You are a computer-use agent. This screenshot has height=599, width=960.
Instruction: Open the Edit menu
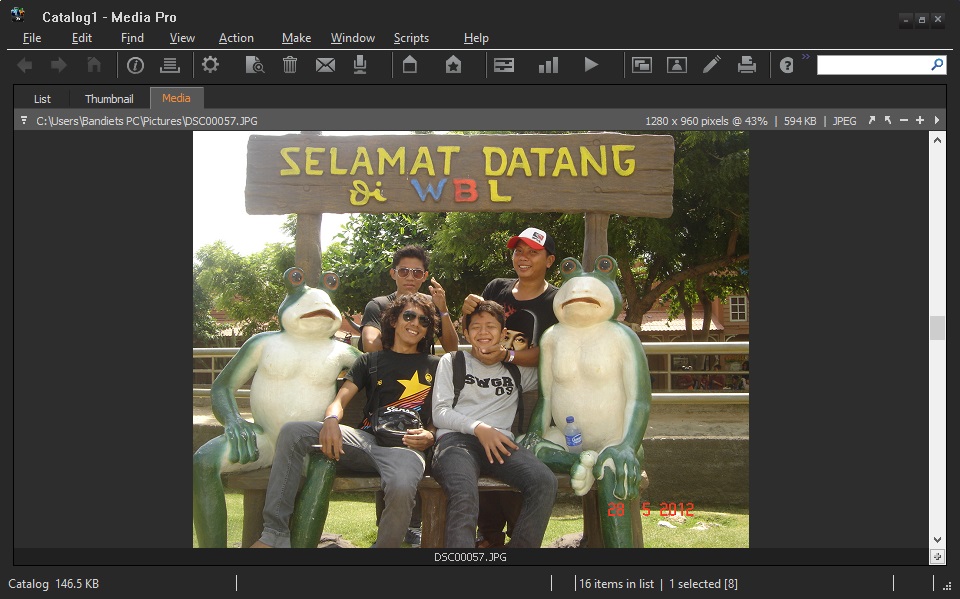[81, 38]
